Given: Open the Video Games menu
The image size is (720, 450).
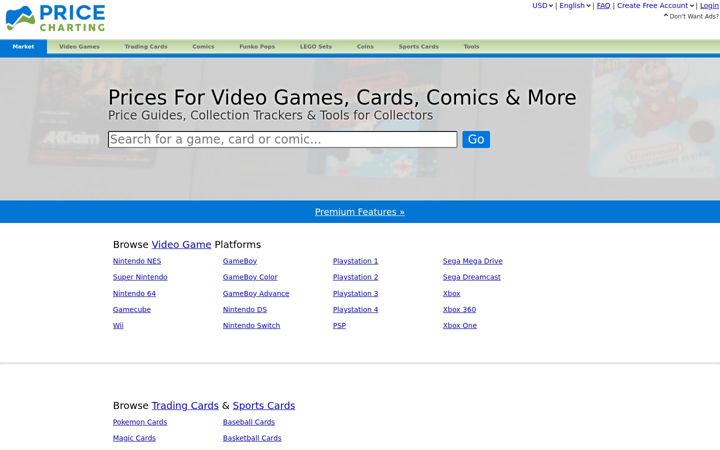Looking at the screenshot, I should [x=79, y=46].
